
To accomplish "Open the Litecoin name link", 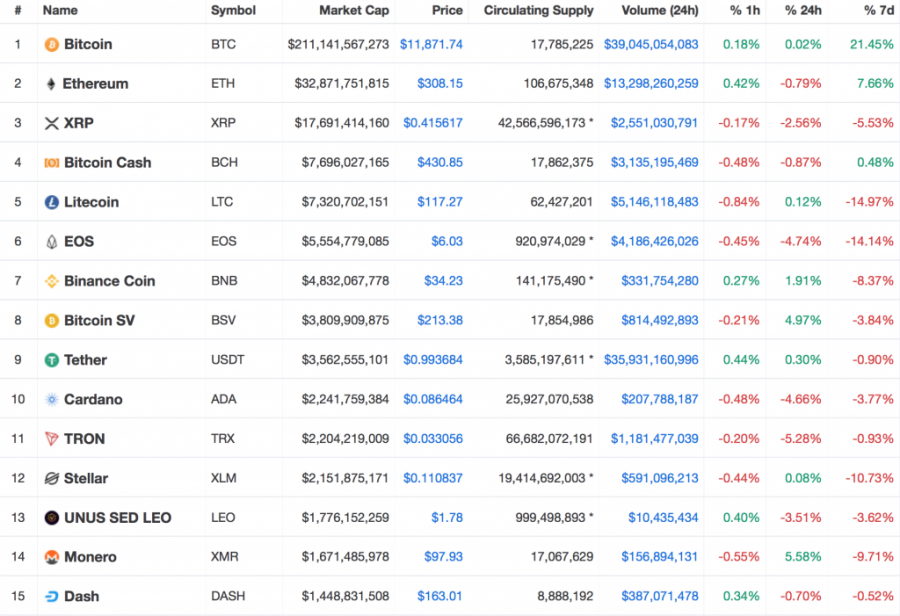I will [x=91, y=202].
